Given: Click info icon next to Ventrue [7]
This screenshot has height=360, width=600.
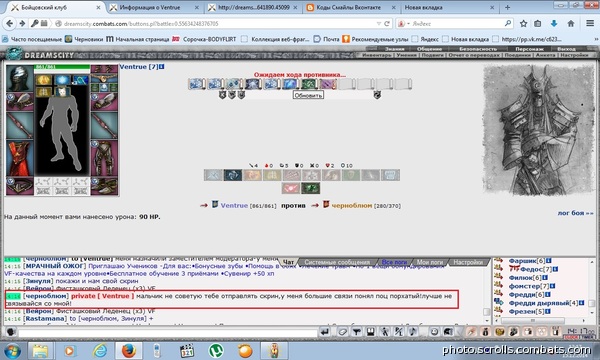Looking at the screenshot, I should (x=161, y=67).
